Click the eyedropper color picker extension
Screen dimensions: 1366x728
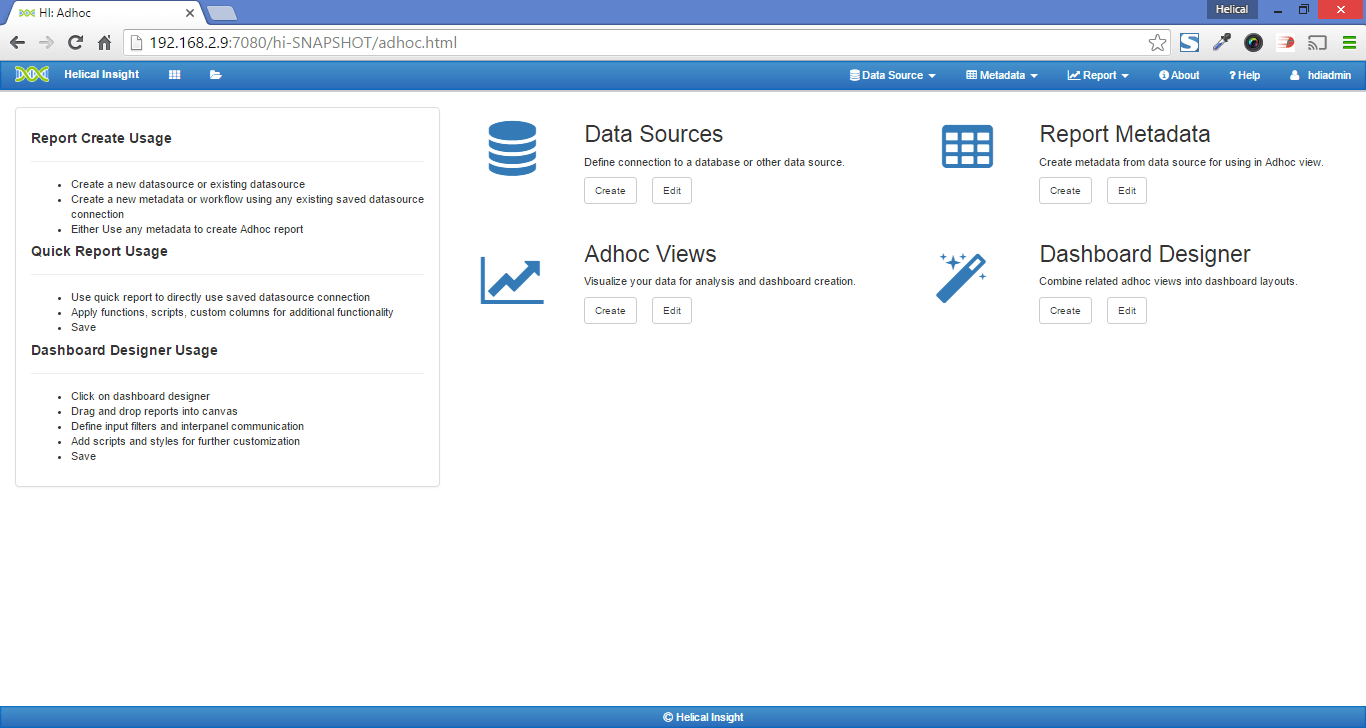click(x=1221, y=42)
